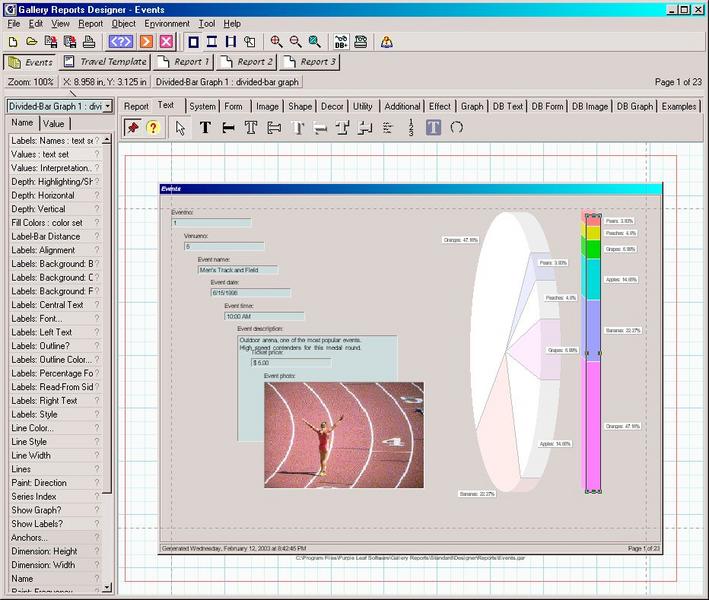The height and width of the screenshot is (600, 709).
Task: Click the help mark beside Line Width
Action: coord(96,455)
